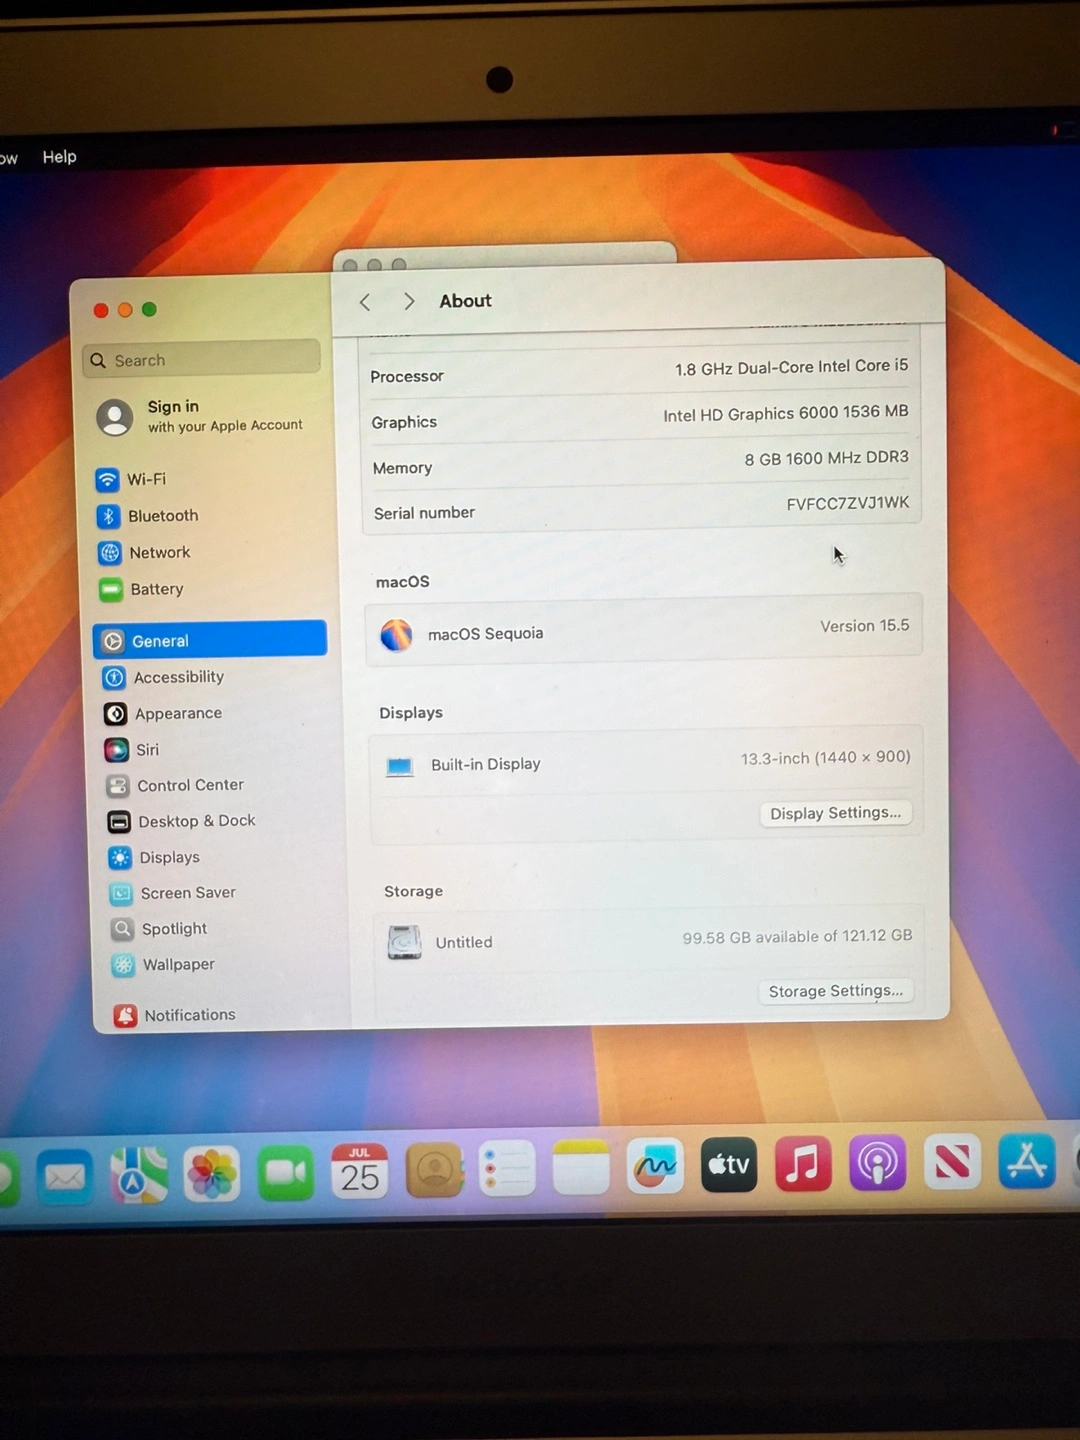Launch FaceTime from the Dock
The width and height of the screenshot is (1080, 1440).
tap(286, 1172)
